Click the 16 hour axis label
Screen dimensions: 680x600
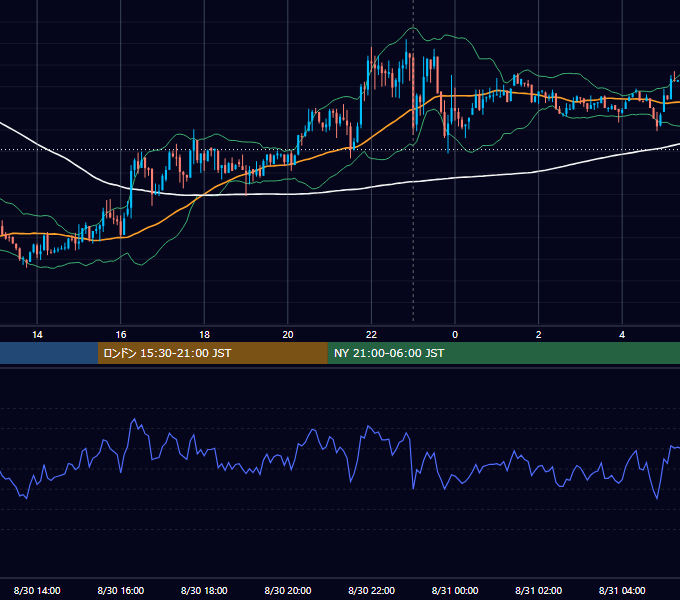121,335
